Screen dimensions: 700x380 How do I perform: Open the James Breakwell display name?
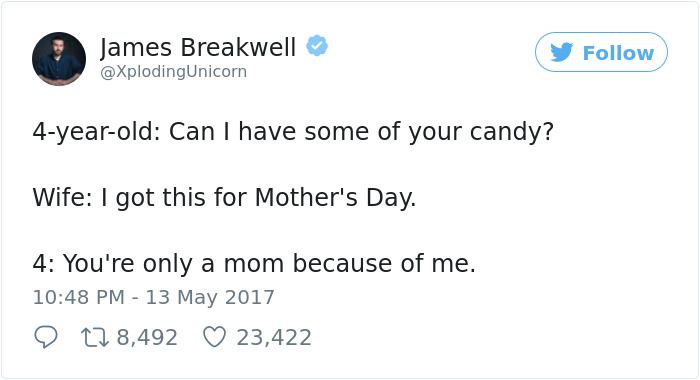point(198,47)
